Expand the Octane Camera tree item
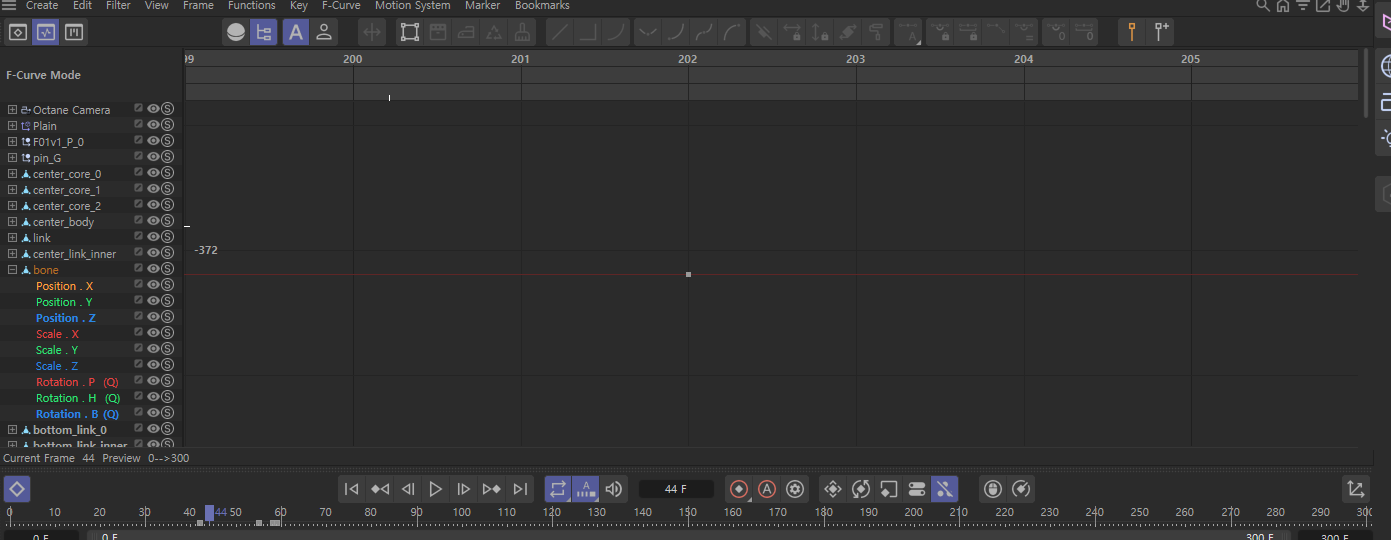1391x540 pixels. pos(12,110)
